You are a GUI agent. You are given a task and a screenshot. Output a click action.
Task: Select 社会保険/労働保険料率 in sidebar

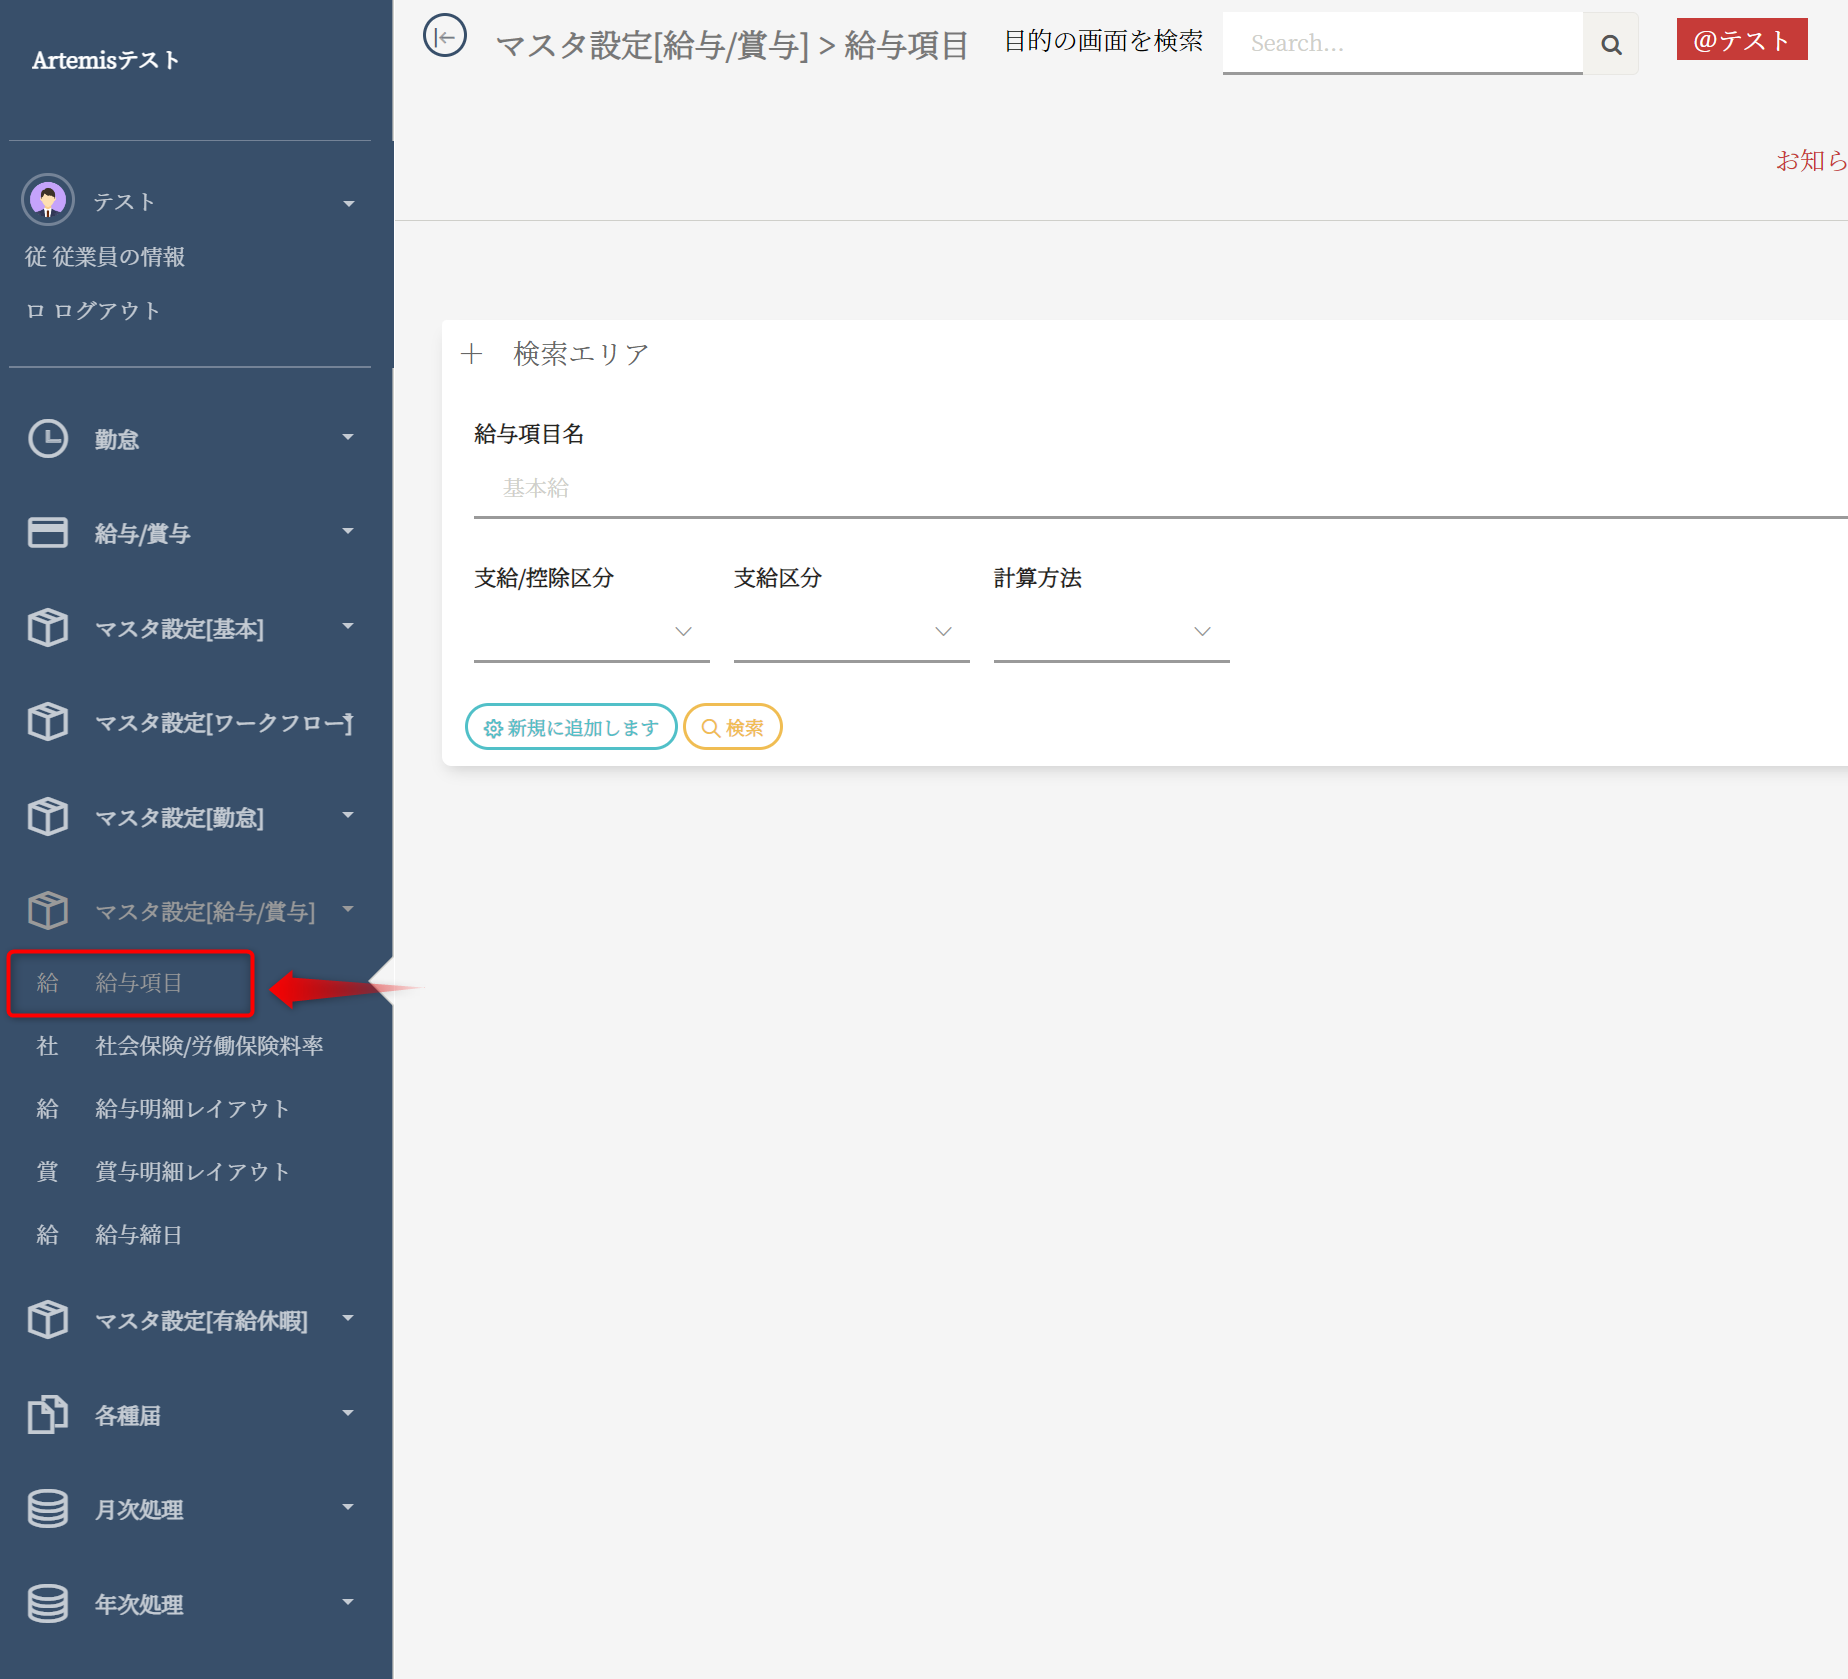[x=209, y=1046]
